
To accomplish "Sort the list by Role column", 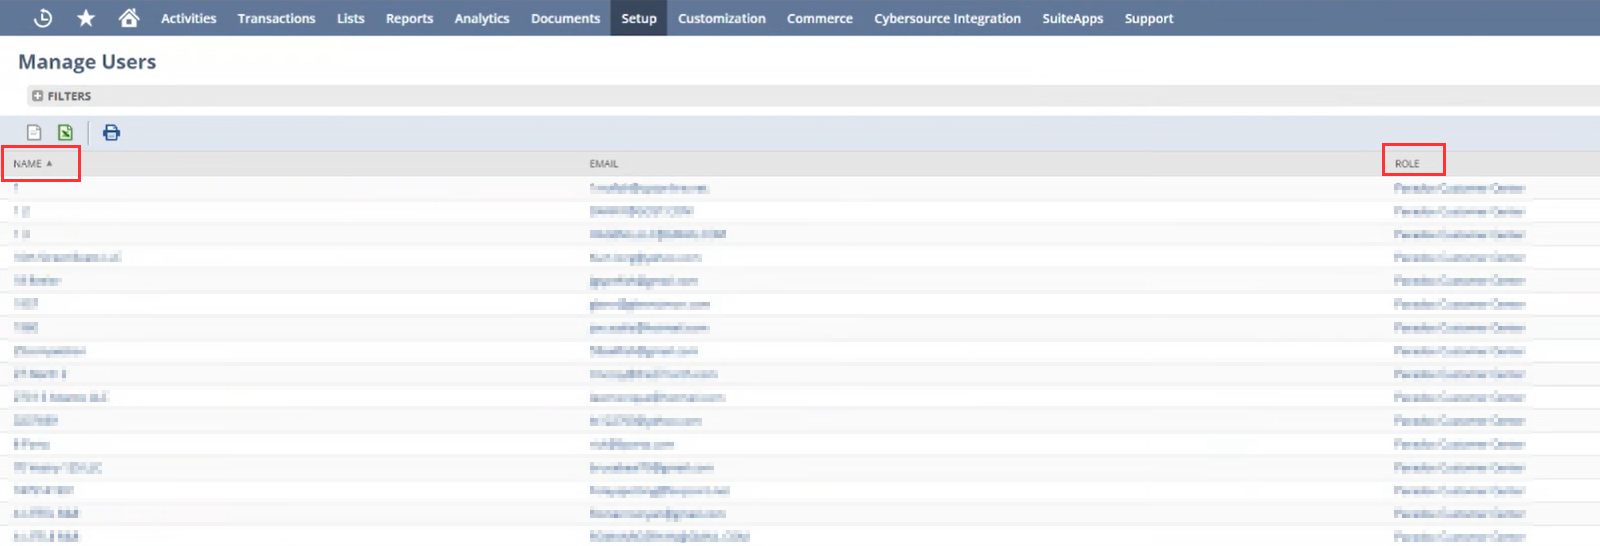I will tap(1407, 164).
